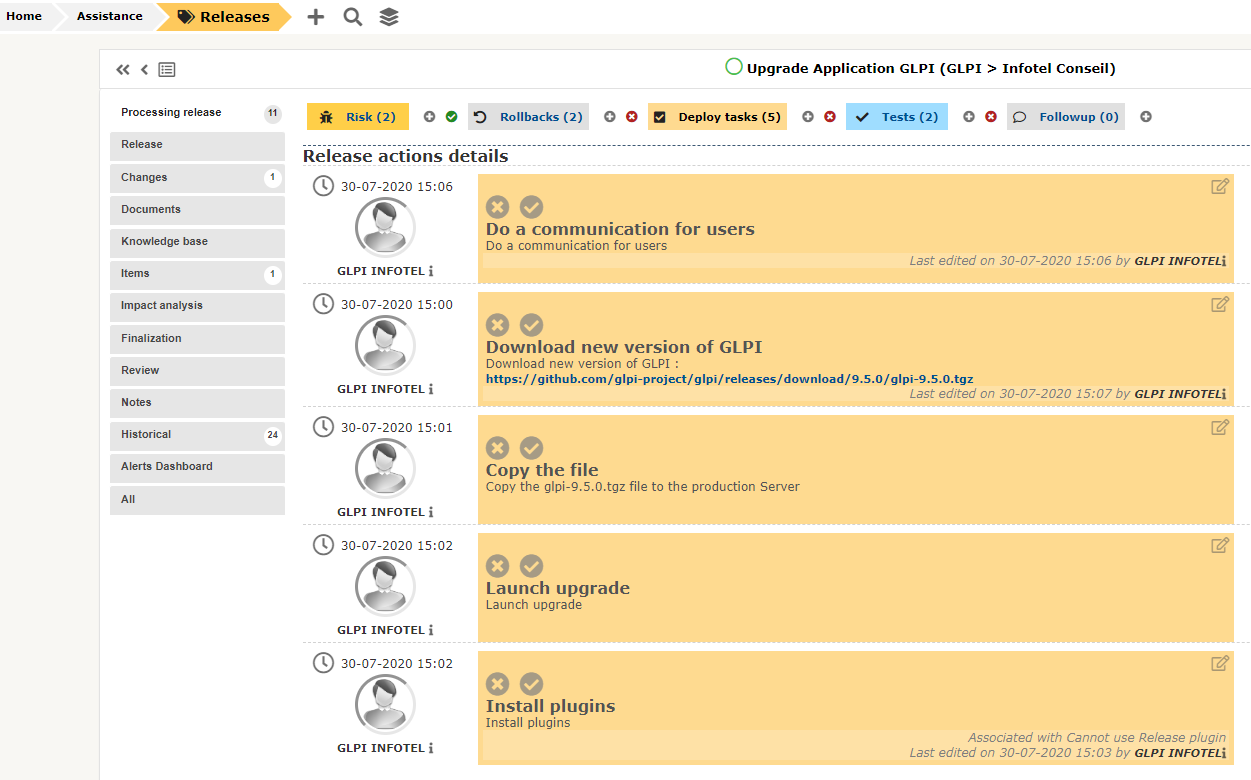Mark 'Install plugins' as failed

click(497, 684)
